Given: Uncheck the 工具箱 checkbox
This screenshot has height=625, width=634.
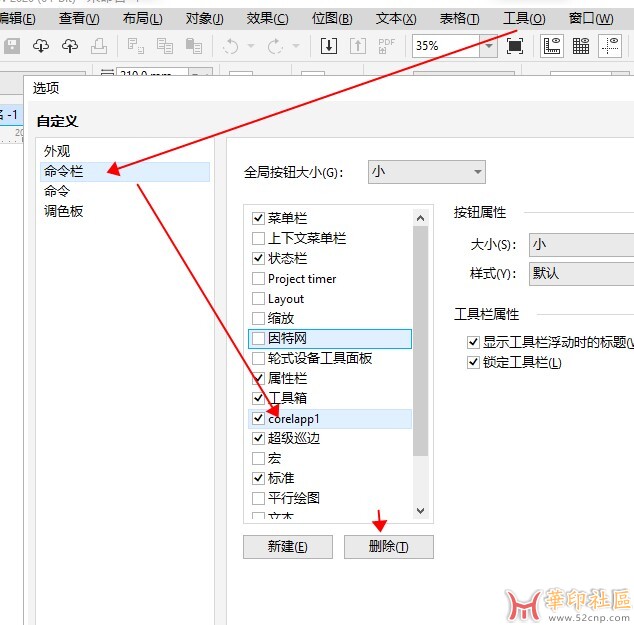Looking at the screenshot, I should [x=258, y=398].
